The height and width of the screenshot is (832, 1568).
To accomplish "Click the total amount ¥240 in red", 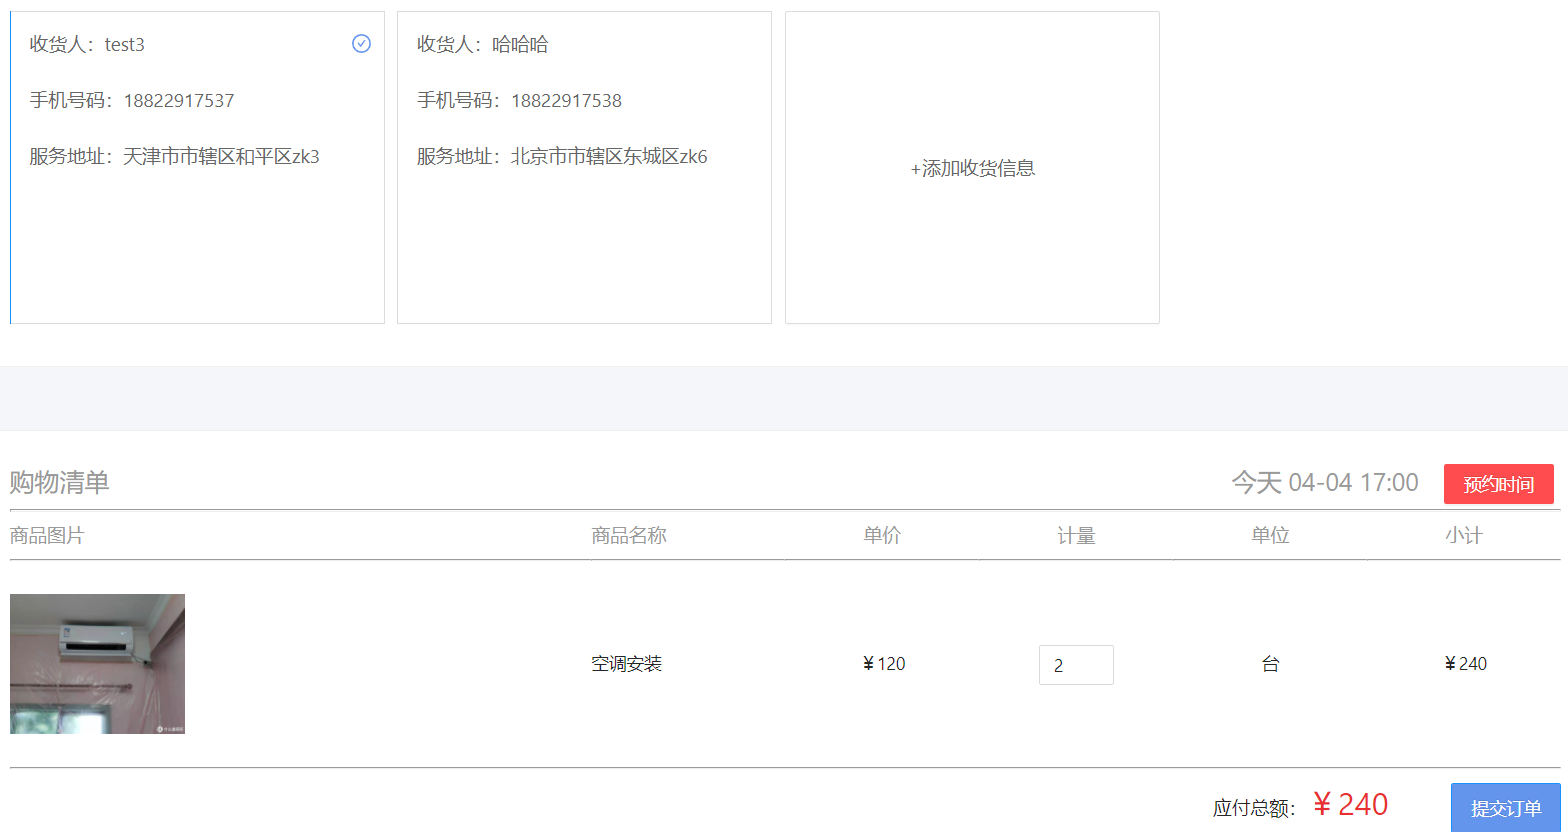I will point(1350,805).
